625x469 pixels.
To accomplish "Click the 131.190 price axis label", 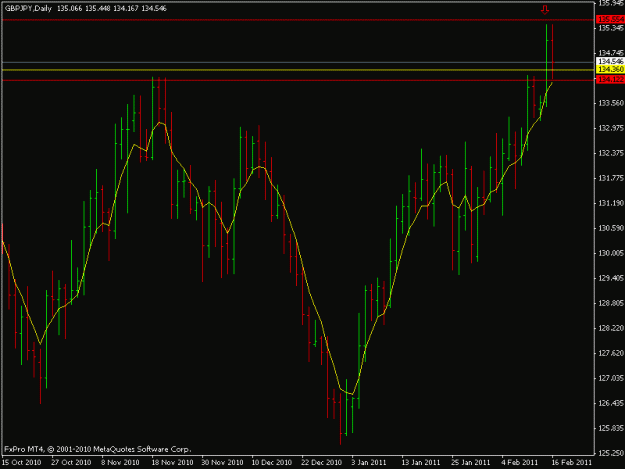I will pos(611,203).
